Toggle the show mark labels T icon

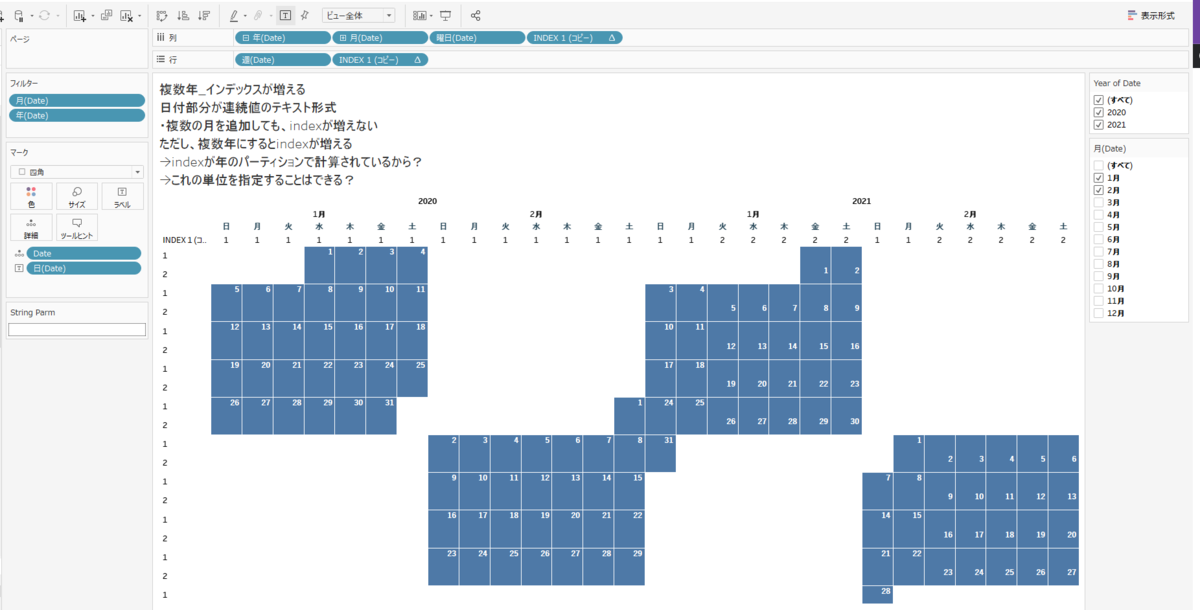click(285, 16)
